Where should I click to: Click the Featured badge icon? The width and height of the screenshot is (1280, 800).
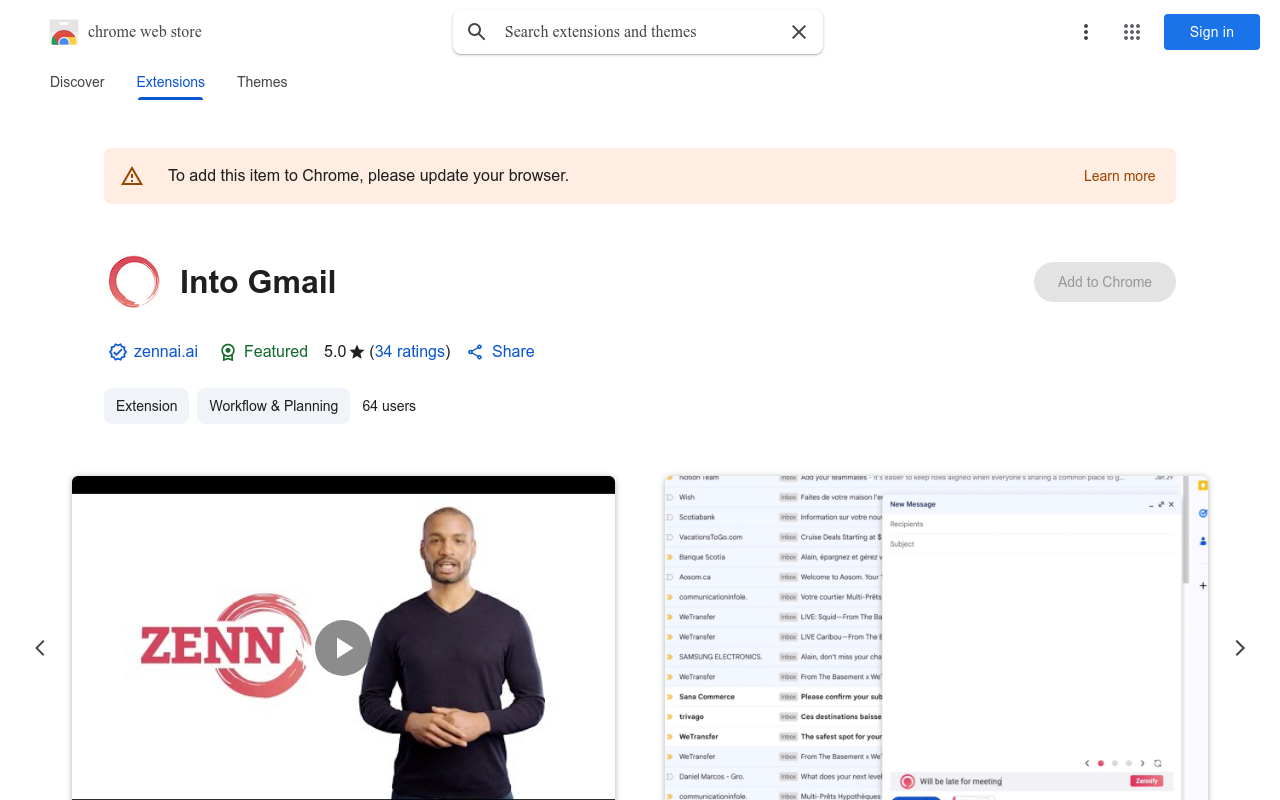pos(228,352)
